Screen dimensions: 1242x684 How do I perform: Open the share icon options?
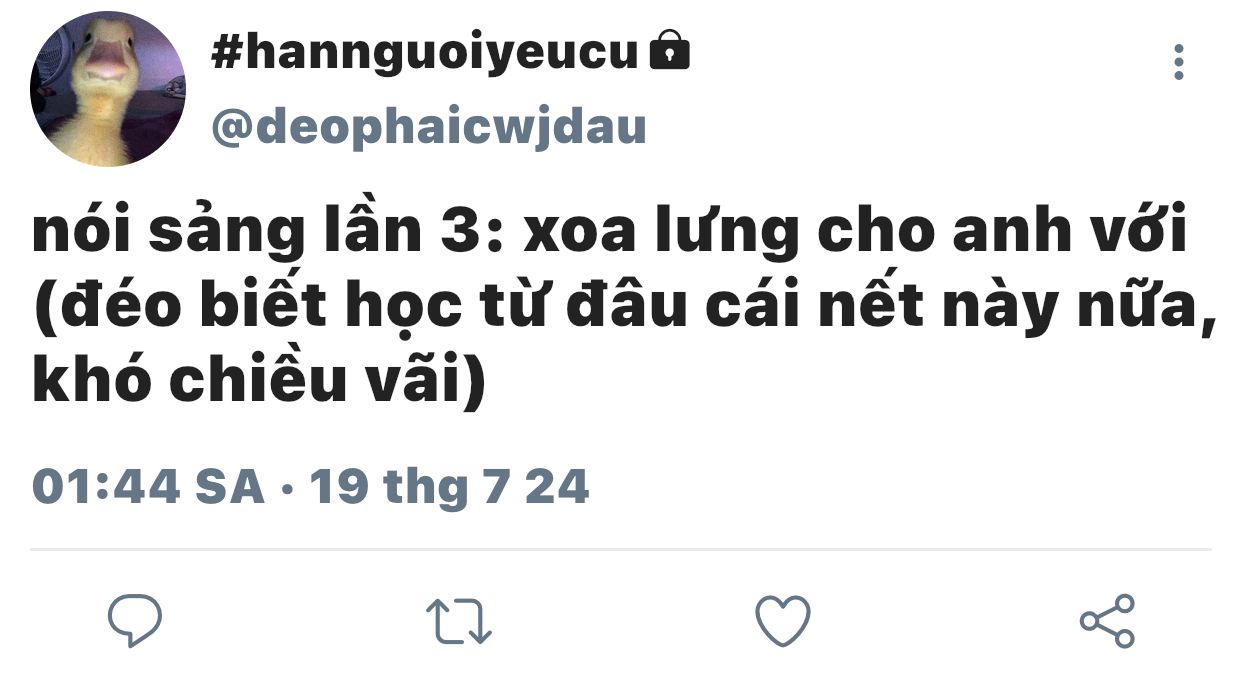[x=1107, y=621]
